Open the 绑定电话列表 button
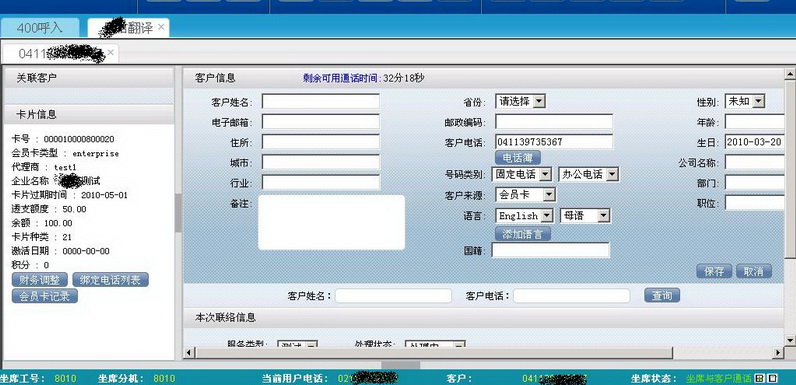 tap(111, 280)
